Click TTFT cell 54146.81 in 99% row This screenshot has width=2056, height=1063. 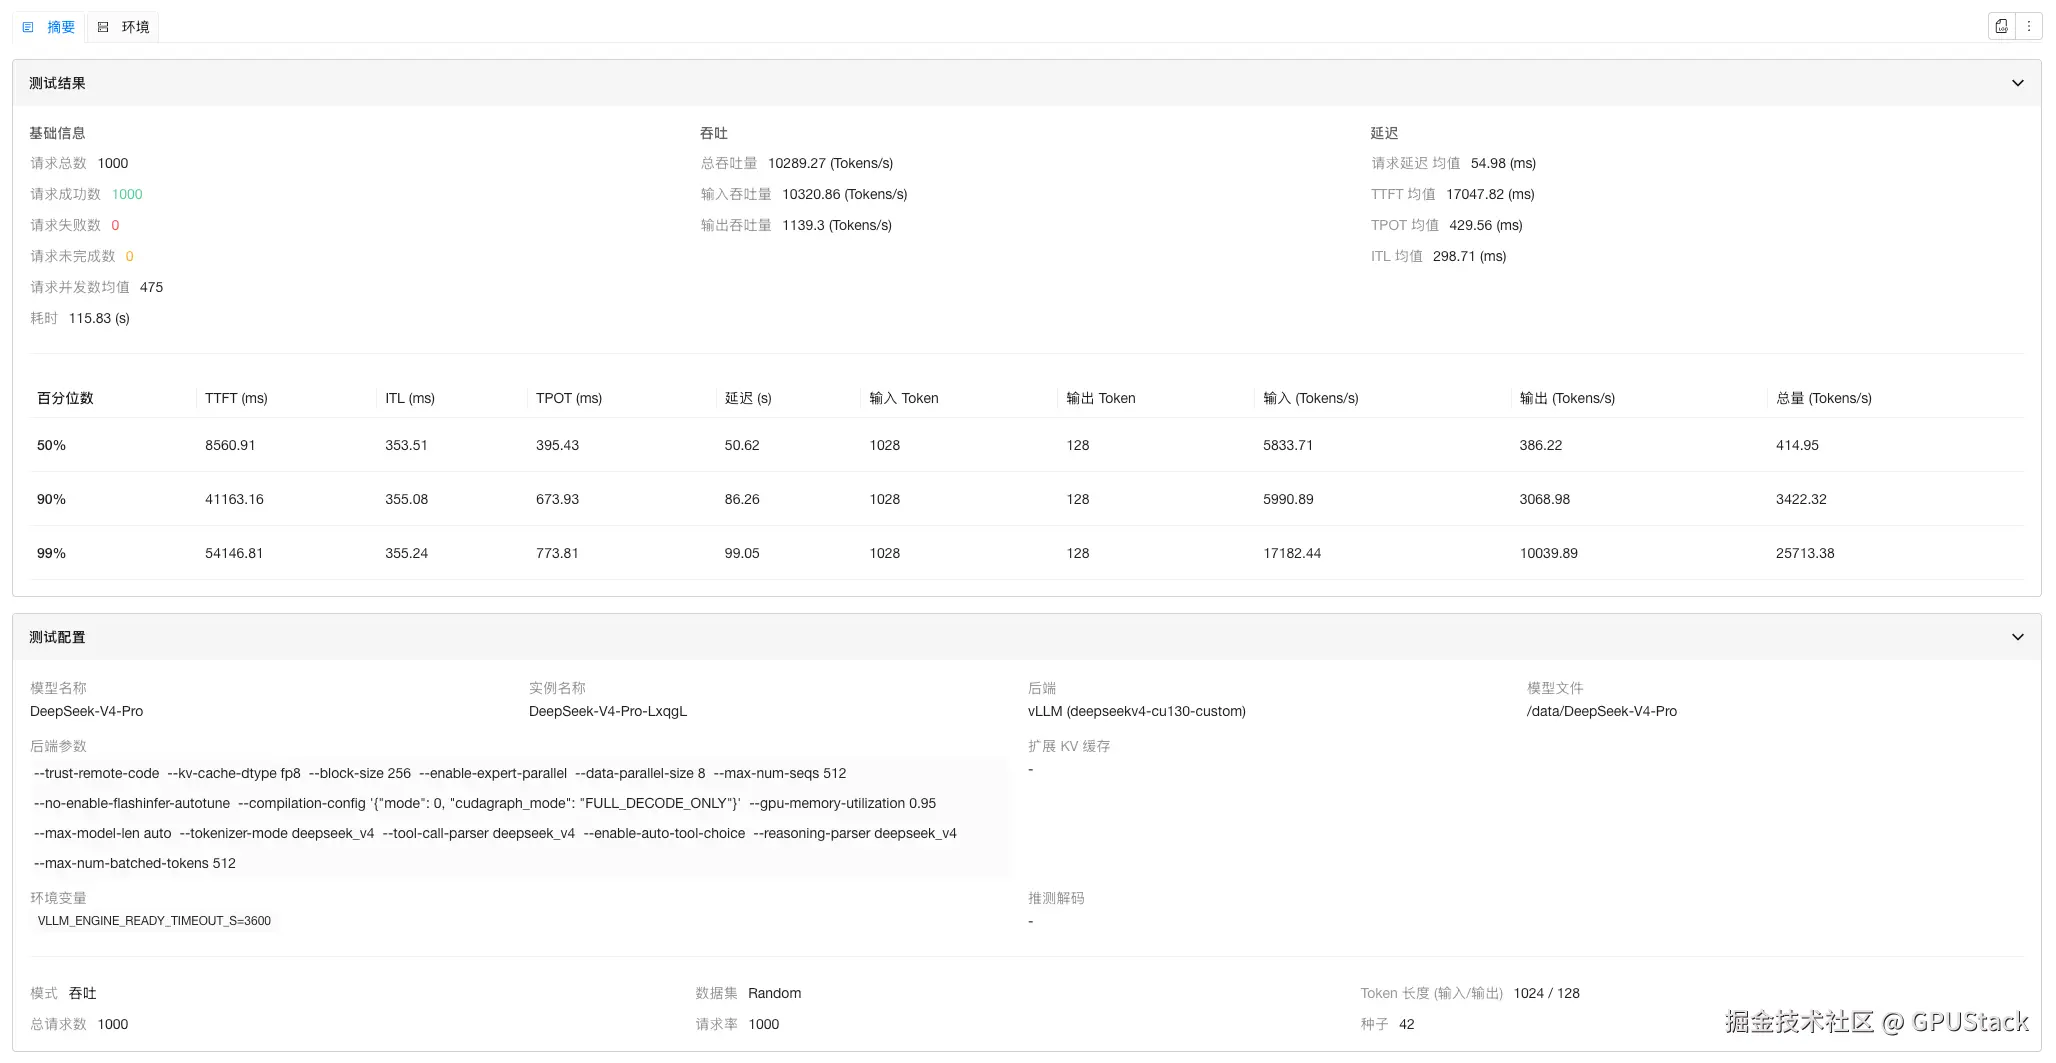234,553
